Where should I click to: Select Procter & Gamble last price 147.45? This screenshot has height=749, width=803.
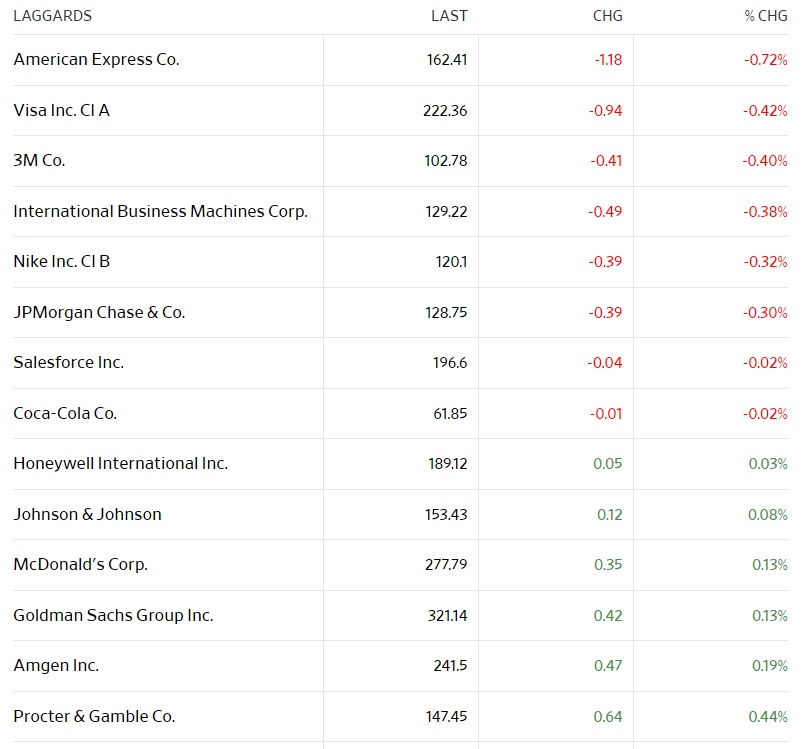pyautogui.click(x=446, y=716)
